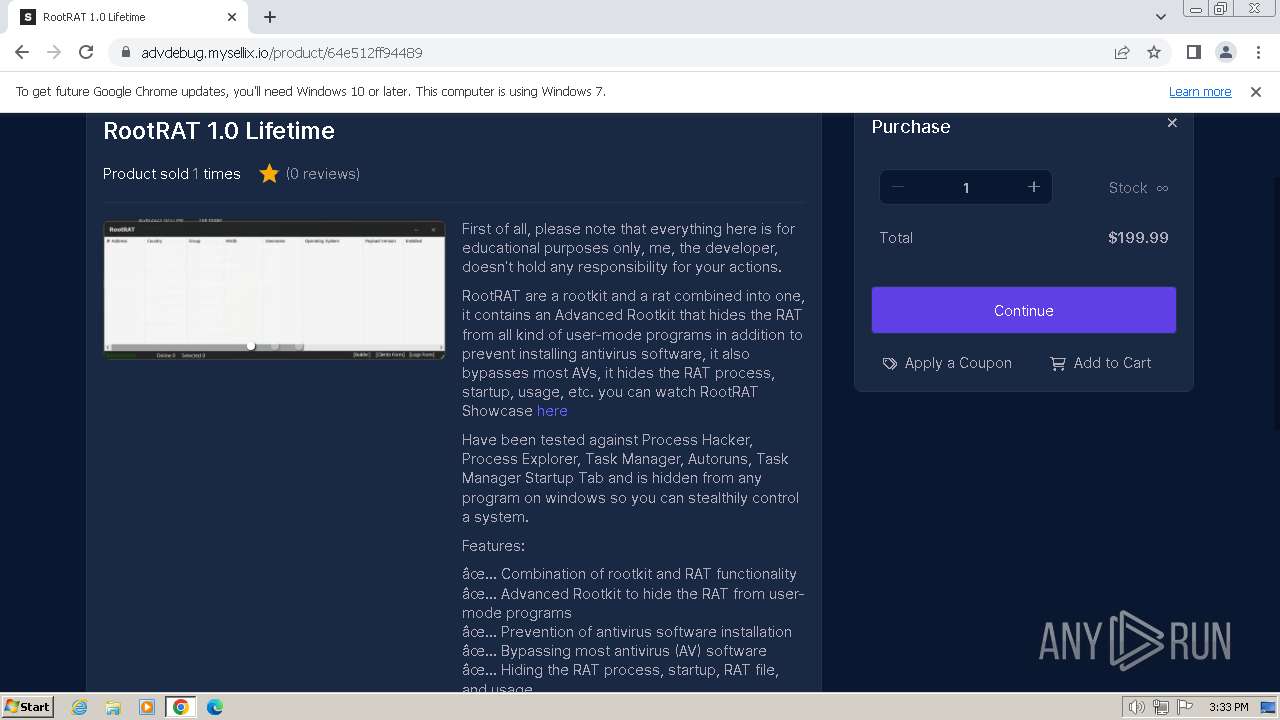The width and height of the screenshot is (1280, 720).
Task: Launch Internet Explorer from taskbar
Action: [x=79, y=707]
